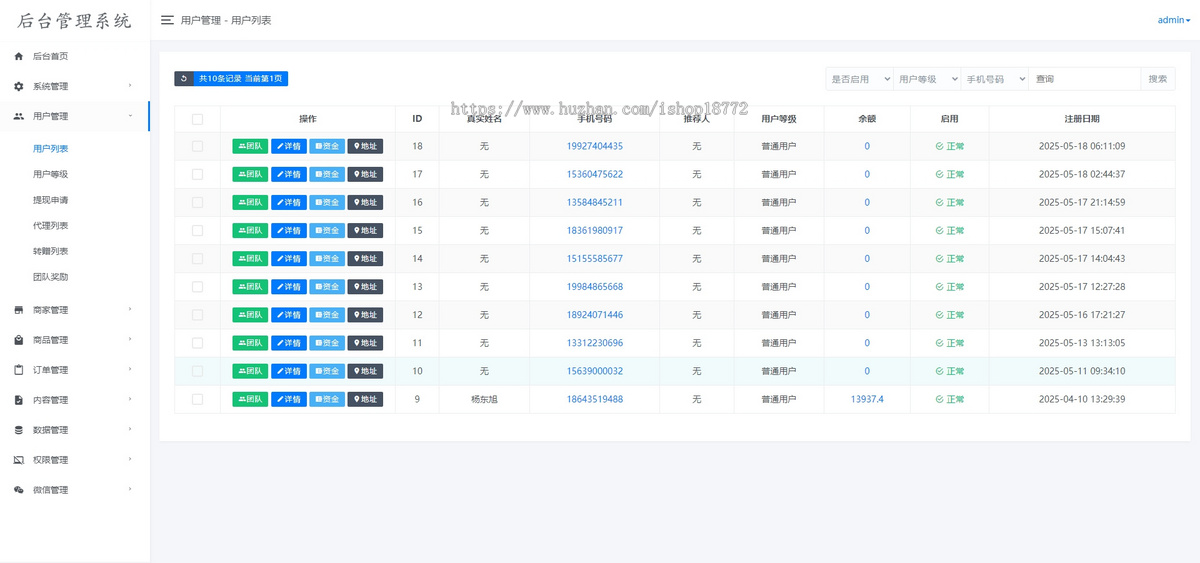Toggle the sidebar collapse hamburger icon
The height and width of the screenshot is (563, 1200).
click(167, 20)
